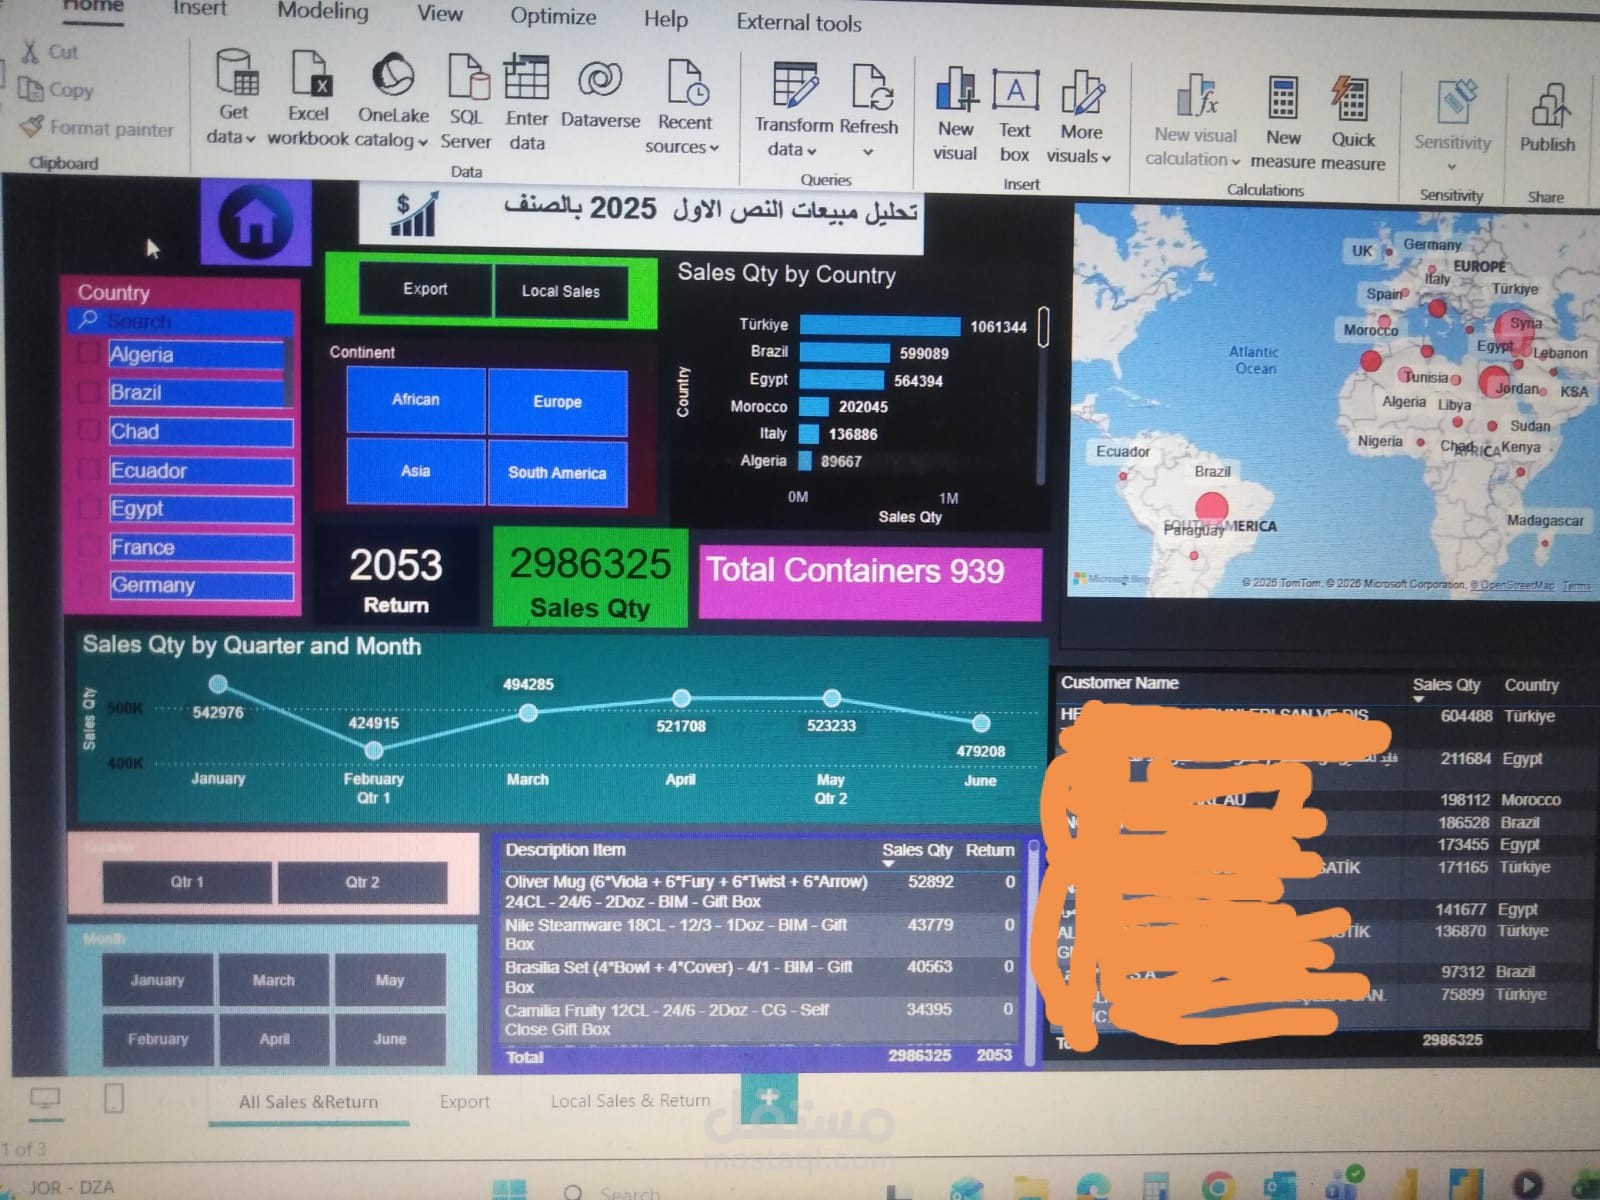Expand the Get data dropdown arrow
The width and height of the screenshot is (1600, 1200).
coord(250,138)
